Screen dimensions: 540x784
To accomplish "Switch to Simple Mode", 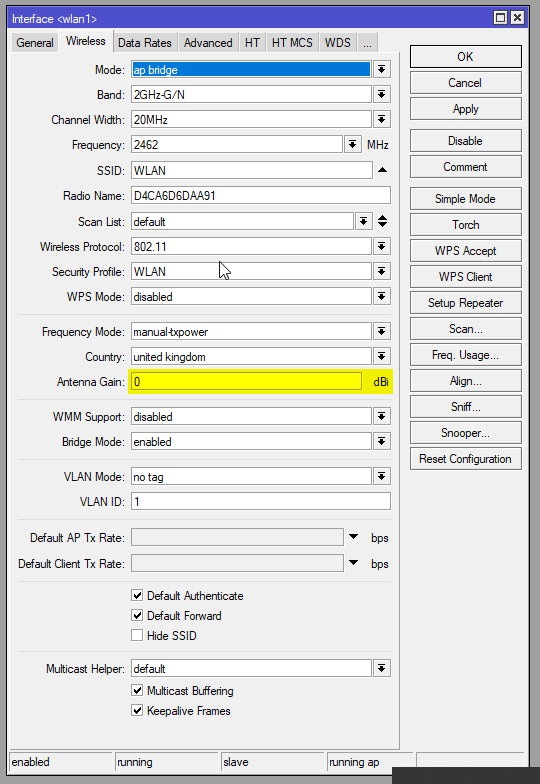I will [x=466, y=198].
